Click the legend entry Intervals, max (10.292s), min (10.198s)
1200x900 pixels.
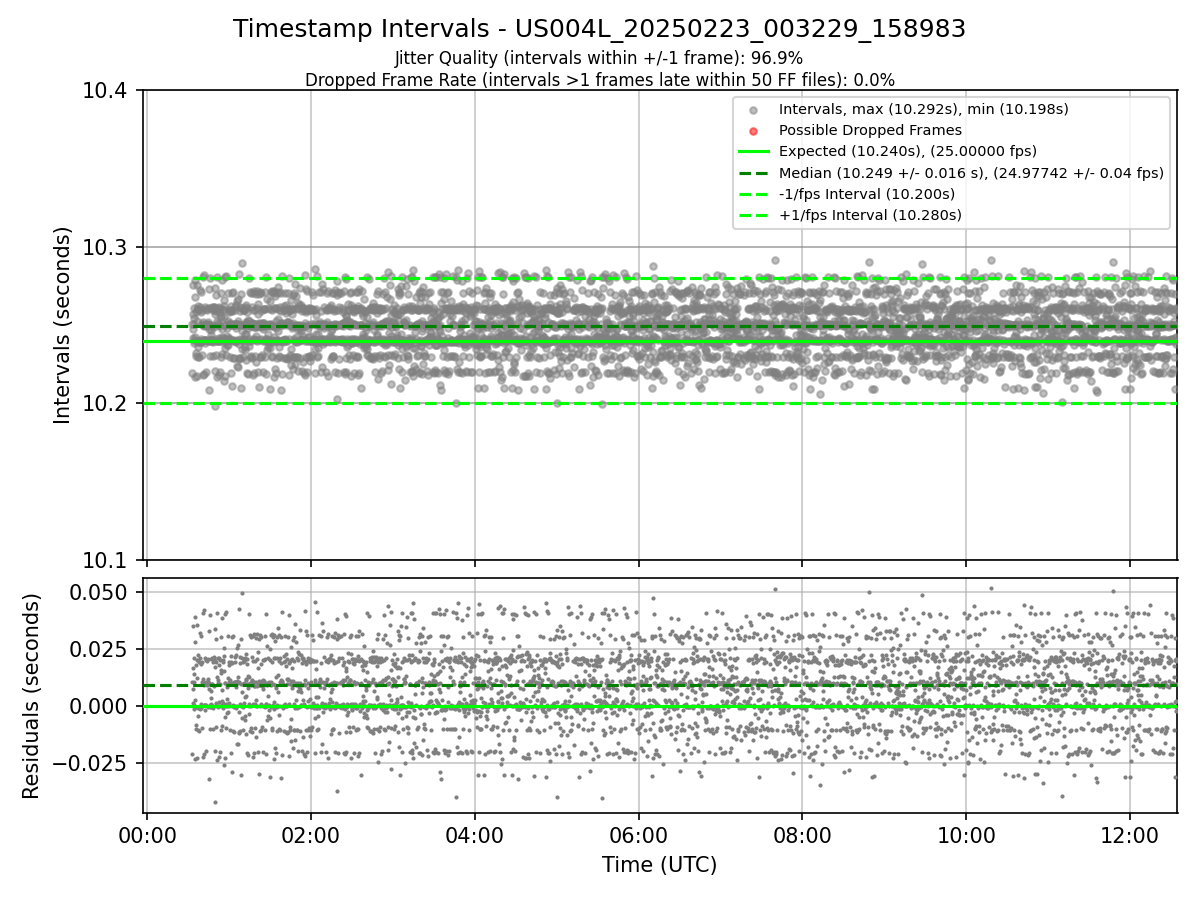(924, 109)
